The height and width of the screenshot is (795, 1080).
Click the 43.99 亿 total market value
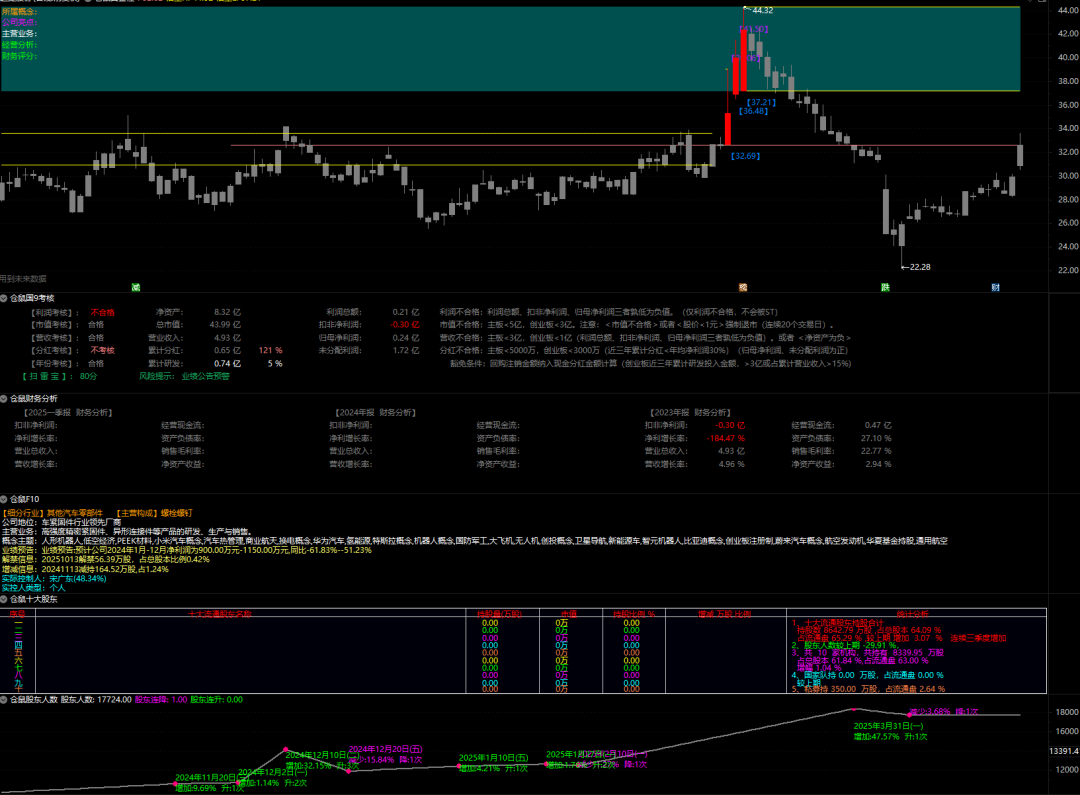pyautogui.click(x=225, y=325)
